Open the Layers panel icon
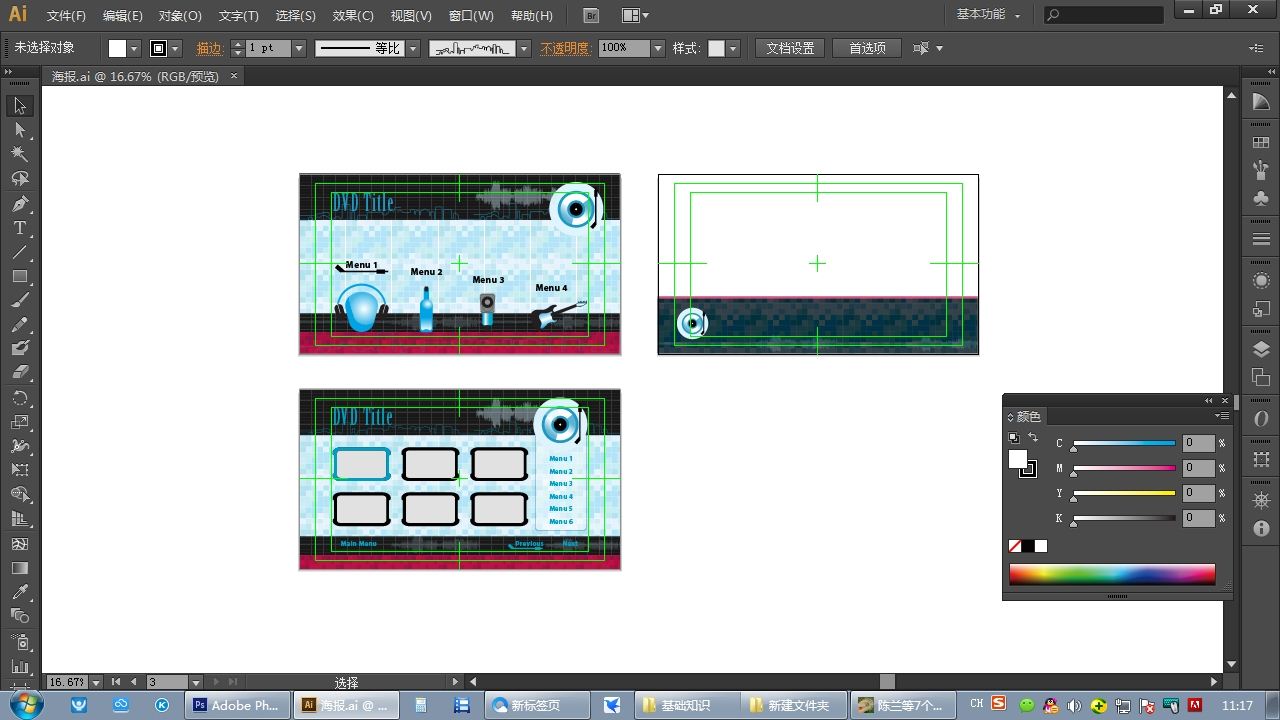This screenshot has height=720, width=1280. (x=1261, y=349)
